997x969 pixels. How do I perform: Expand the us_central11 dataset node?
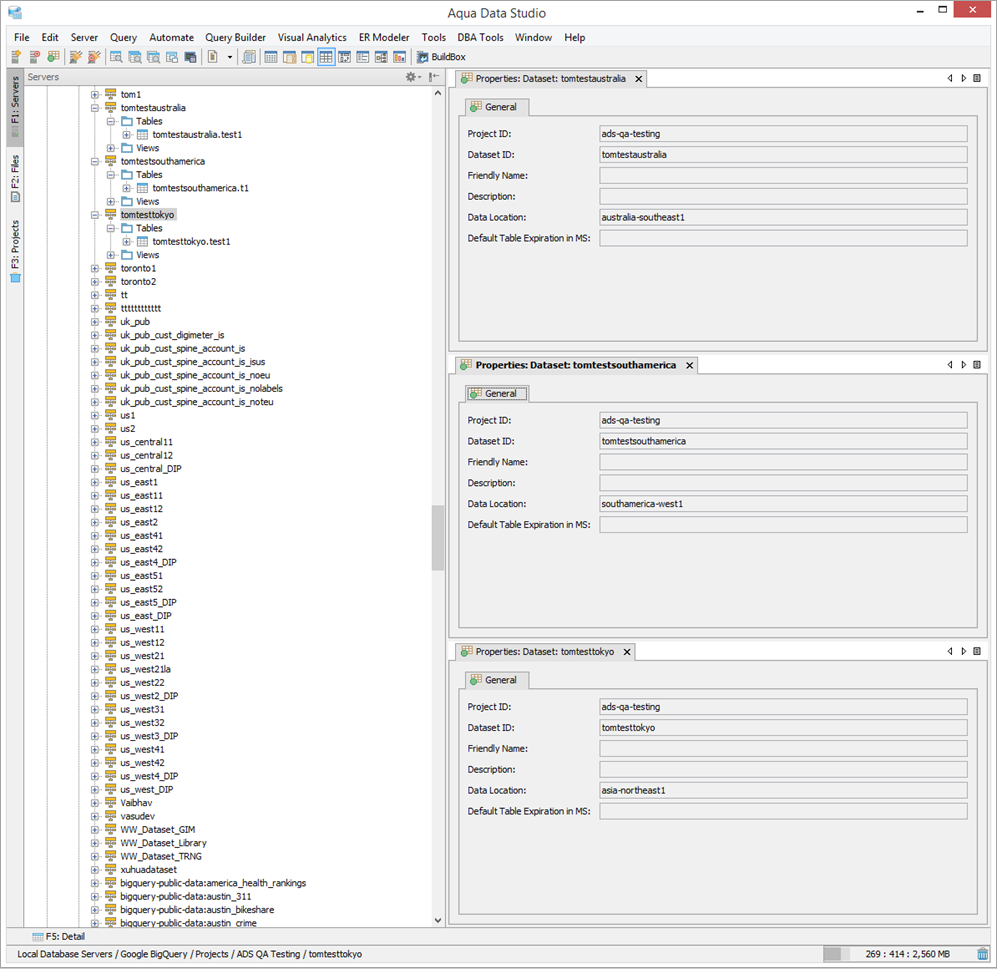click(95, 442)
